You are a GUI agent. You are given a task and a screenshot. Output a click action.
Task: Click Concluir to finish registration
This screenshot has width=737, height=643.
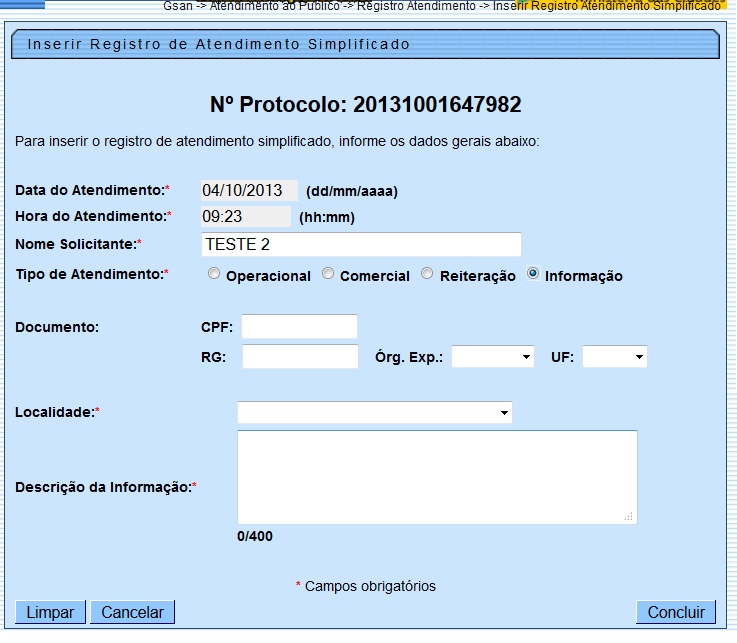click(676, 612)
